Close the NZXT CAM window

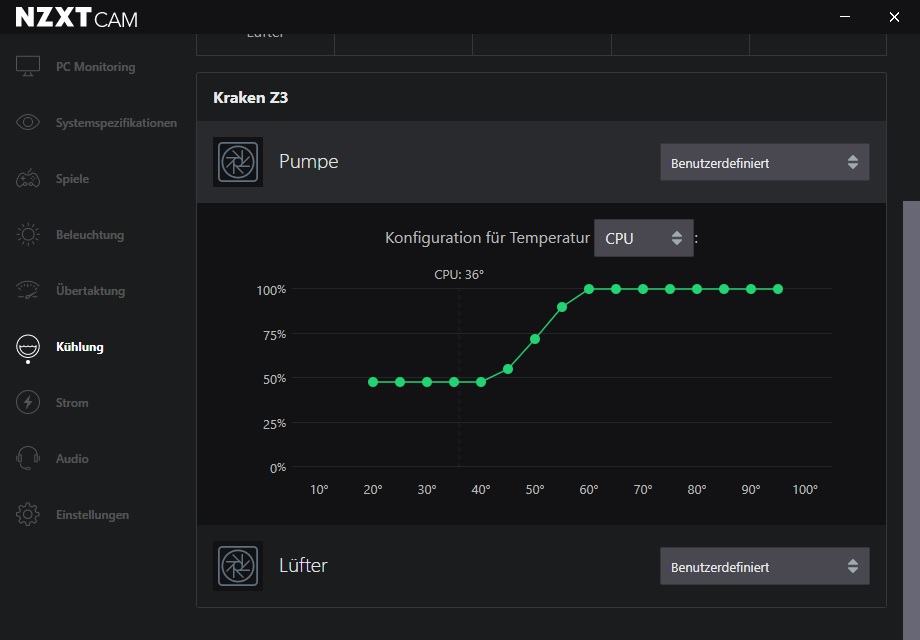click(x=894, y=17)
